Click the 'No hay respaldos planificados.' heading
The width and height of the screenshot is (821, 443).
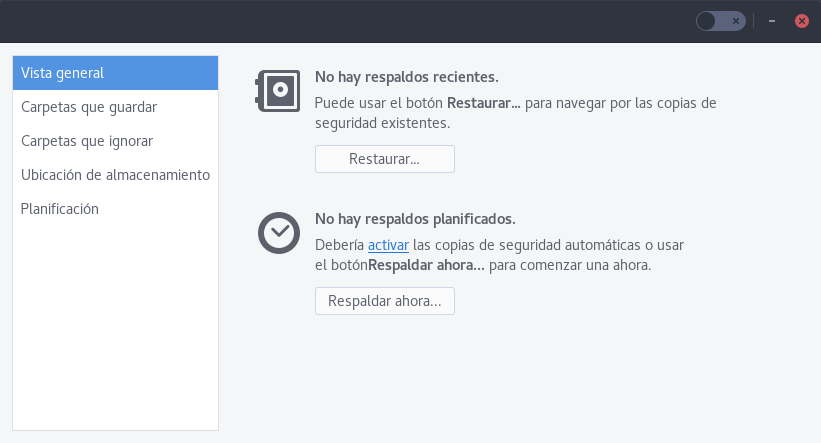(415, 219)
